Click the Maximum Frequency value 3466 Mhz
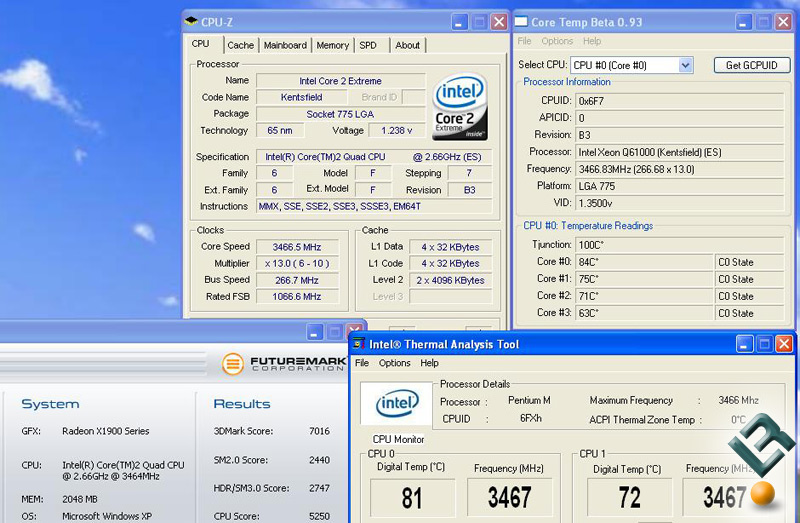The width and height of the screenshot is (800, 523). tap(738, 400)
